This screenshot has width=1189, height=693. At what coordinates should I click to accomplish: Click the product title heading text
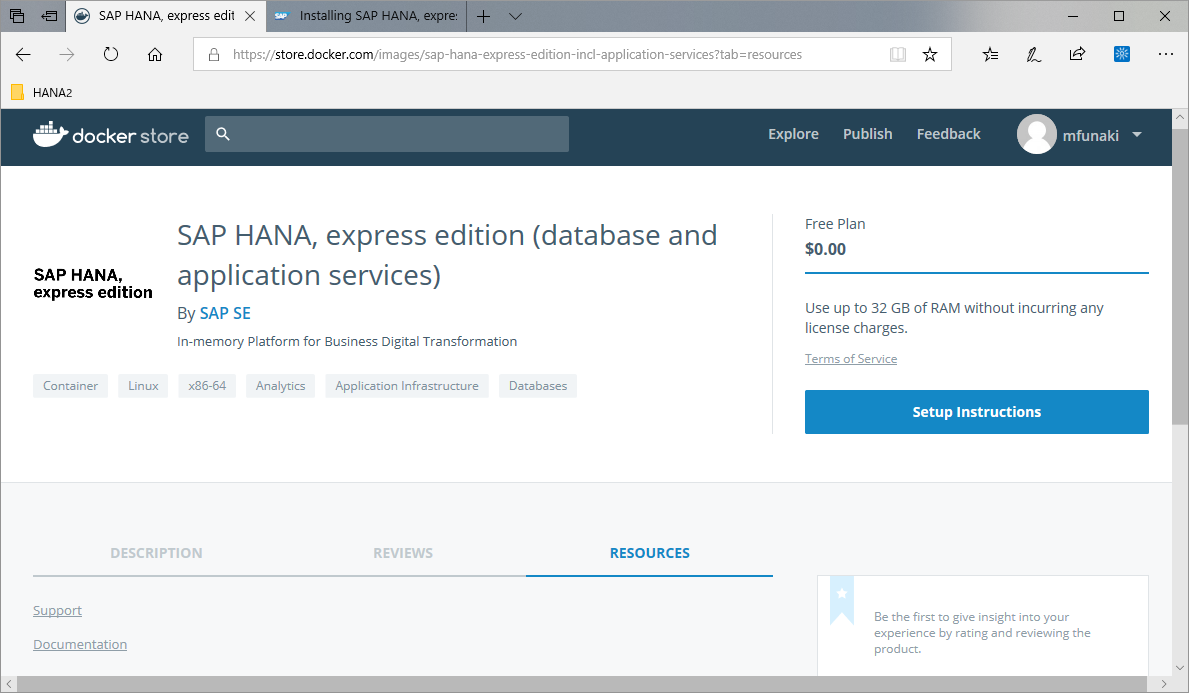[x=447, y=255]
